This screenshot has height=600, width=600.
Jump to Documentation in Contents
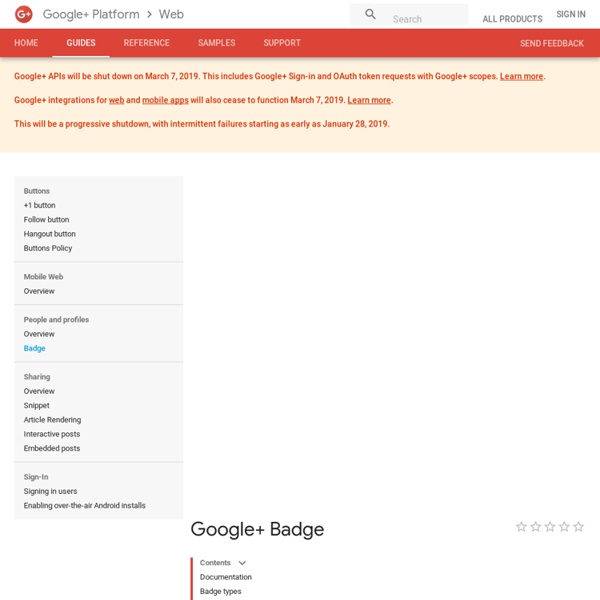tap(225, 577)
